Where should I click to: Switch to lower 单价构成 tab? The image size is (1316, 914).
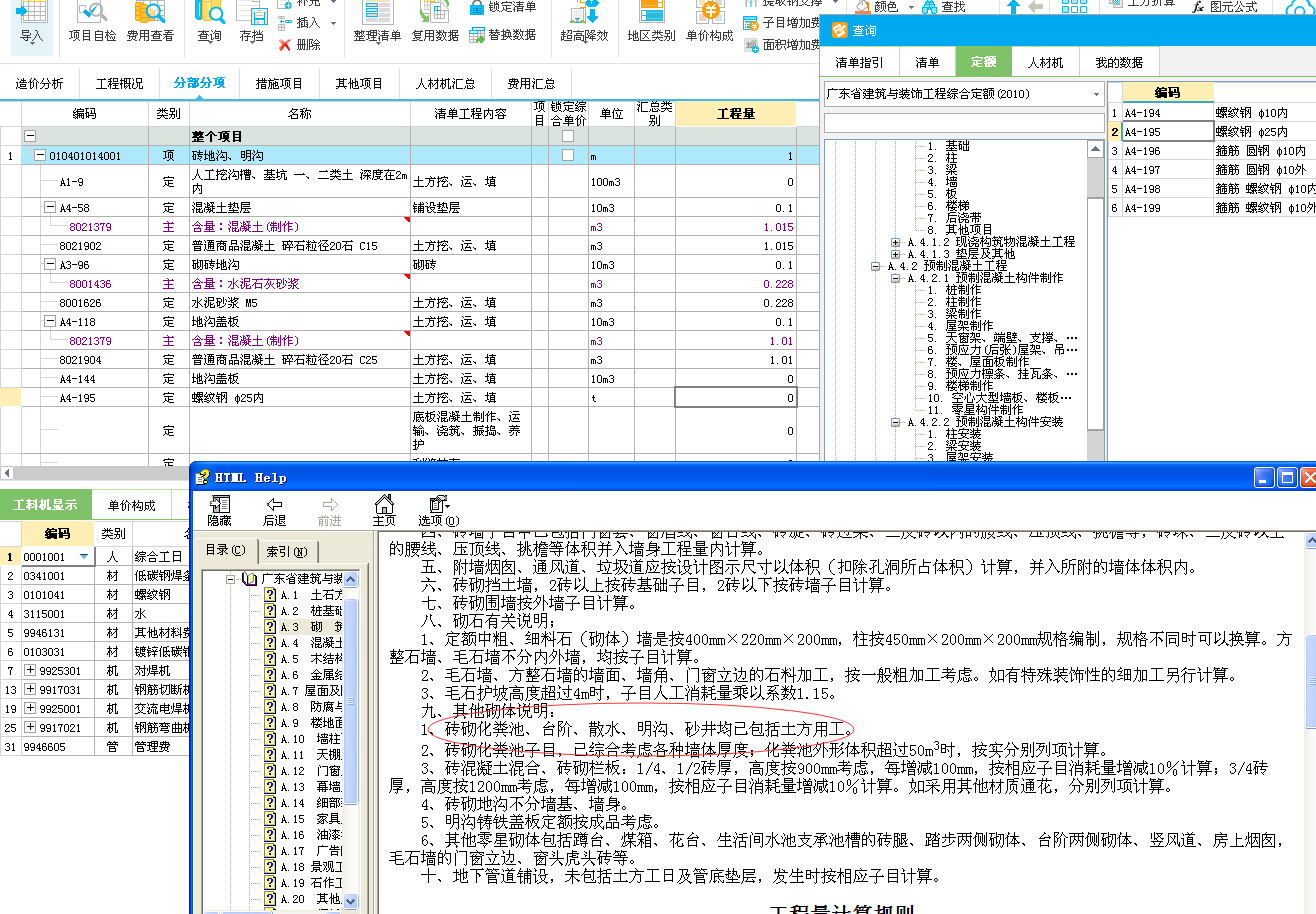[x=132, y=505]
